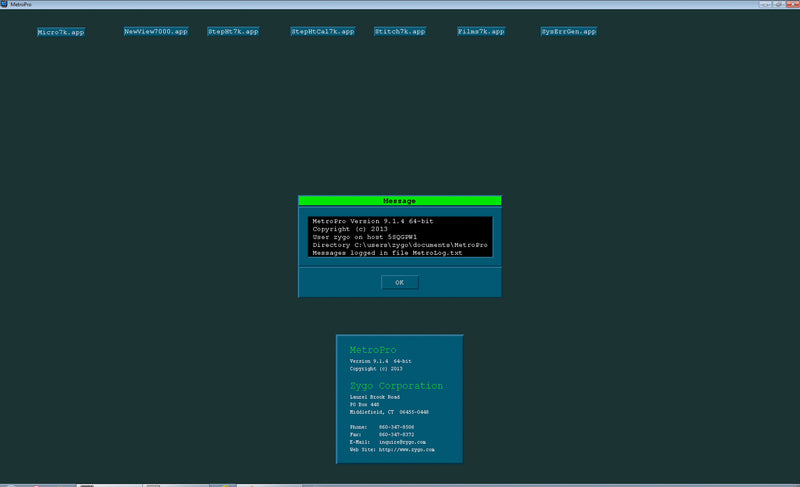This screenshot has width=800, height=487.
Task: Click the Stitch7k.app icon
Action: [400, 32]
